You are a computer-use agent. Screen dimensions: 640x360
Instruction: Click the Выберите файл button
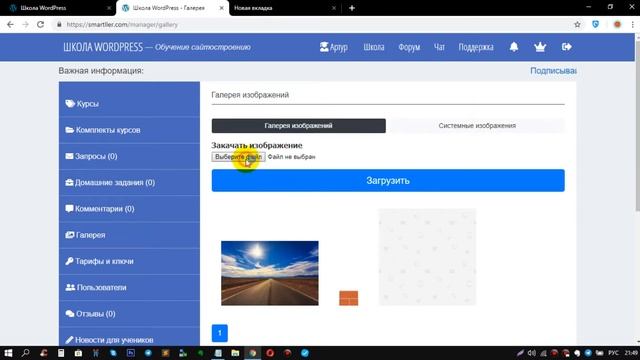pyautogui.click(x=238, y=157)
